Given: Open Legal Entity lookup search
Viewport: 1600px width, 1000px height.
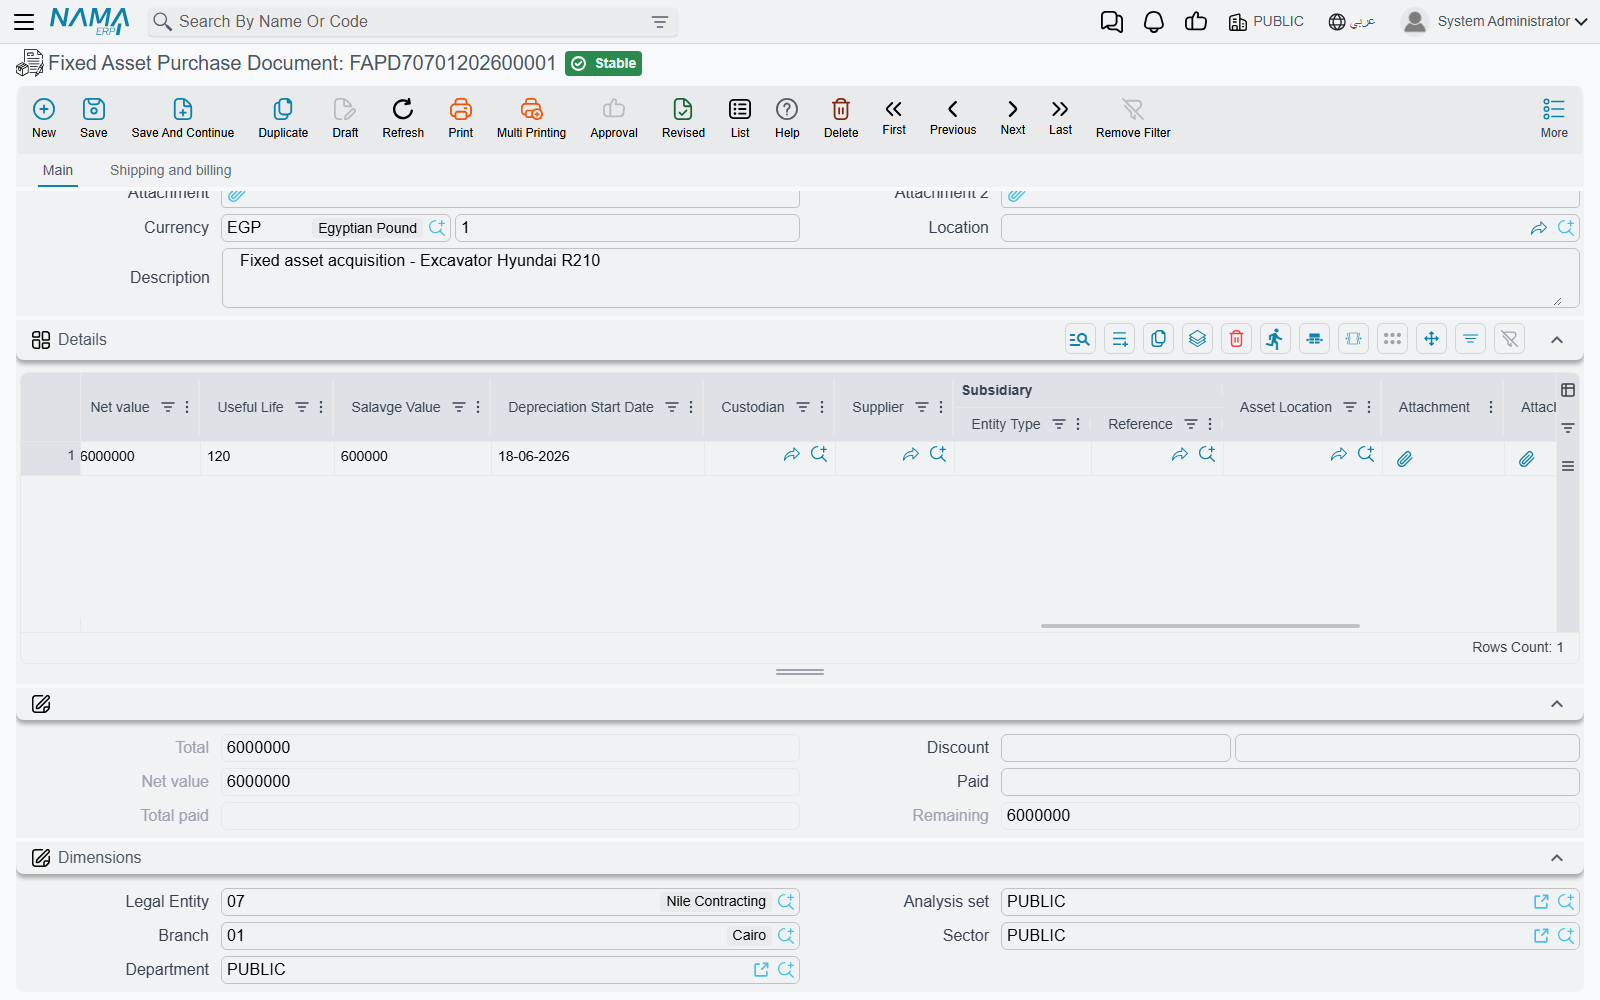Looking at the screenshot, I should click(786, 902).
